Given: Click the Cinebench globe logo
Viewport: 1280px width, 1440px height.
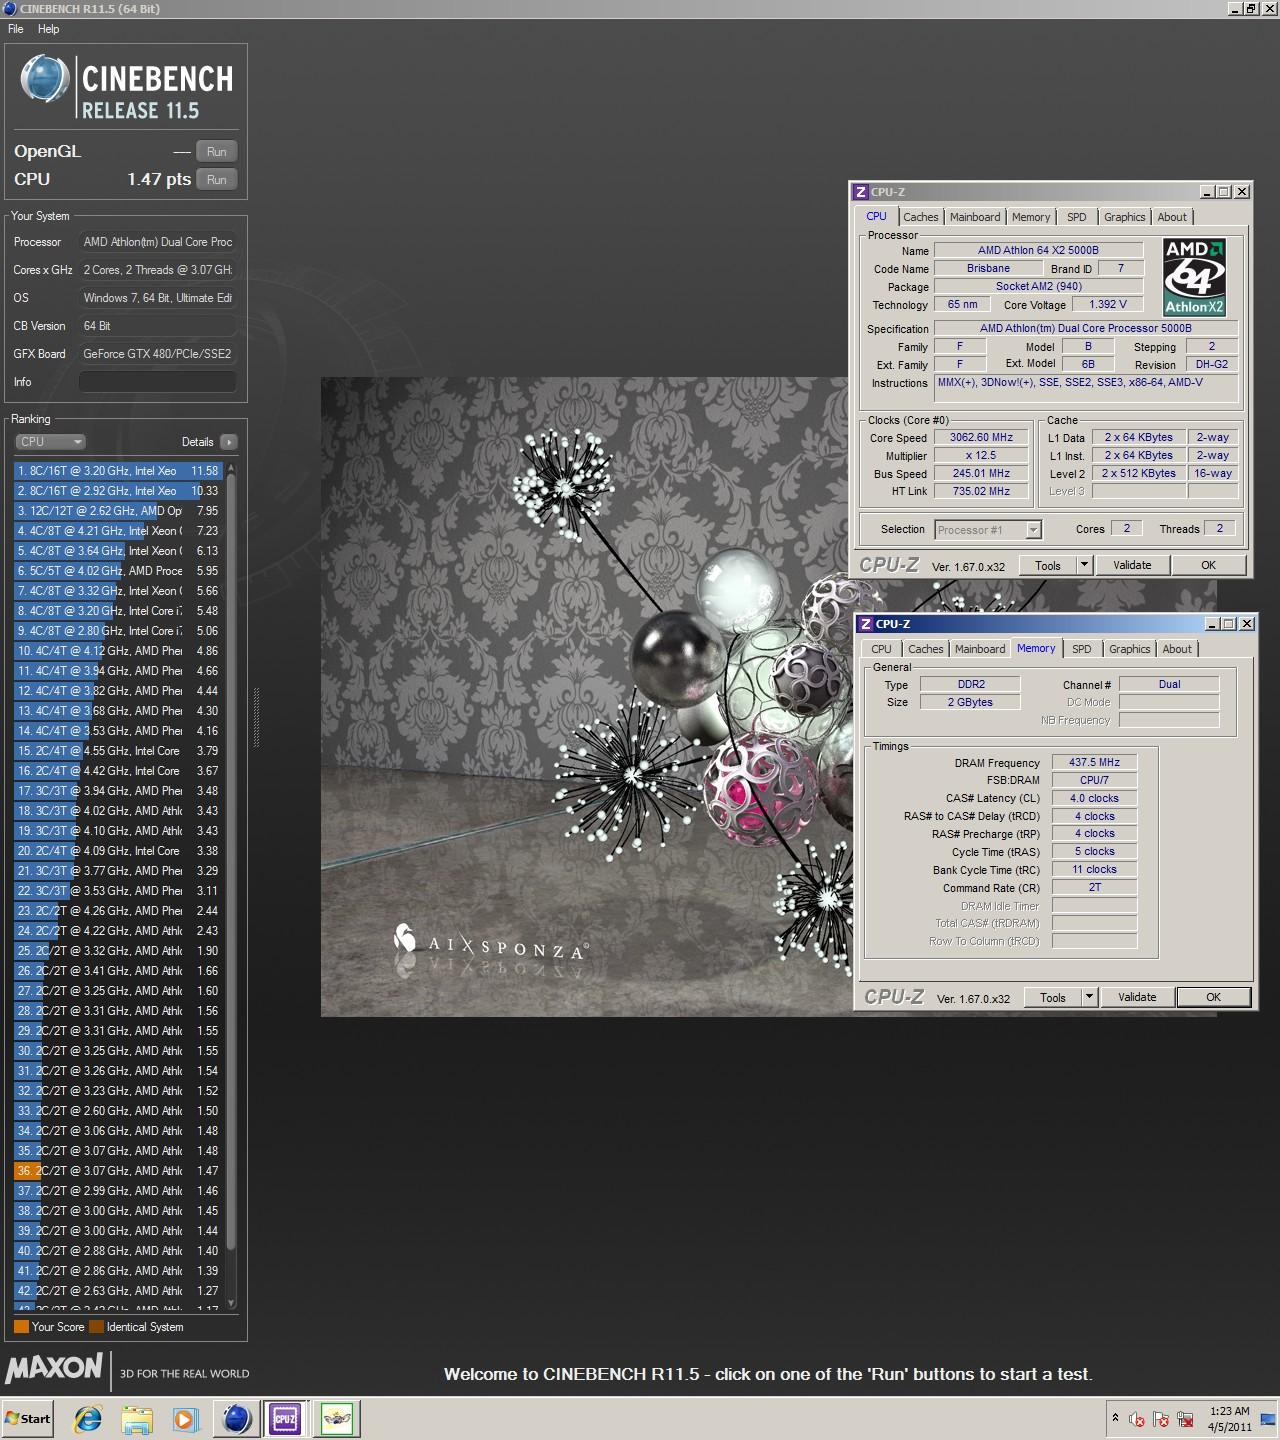Looking at the screenshot, I should tap(45, 79).
